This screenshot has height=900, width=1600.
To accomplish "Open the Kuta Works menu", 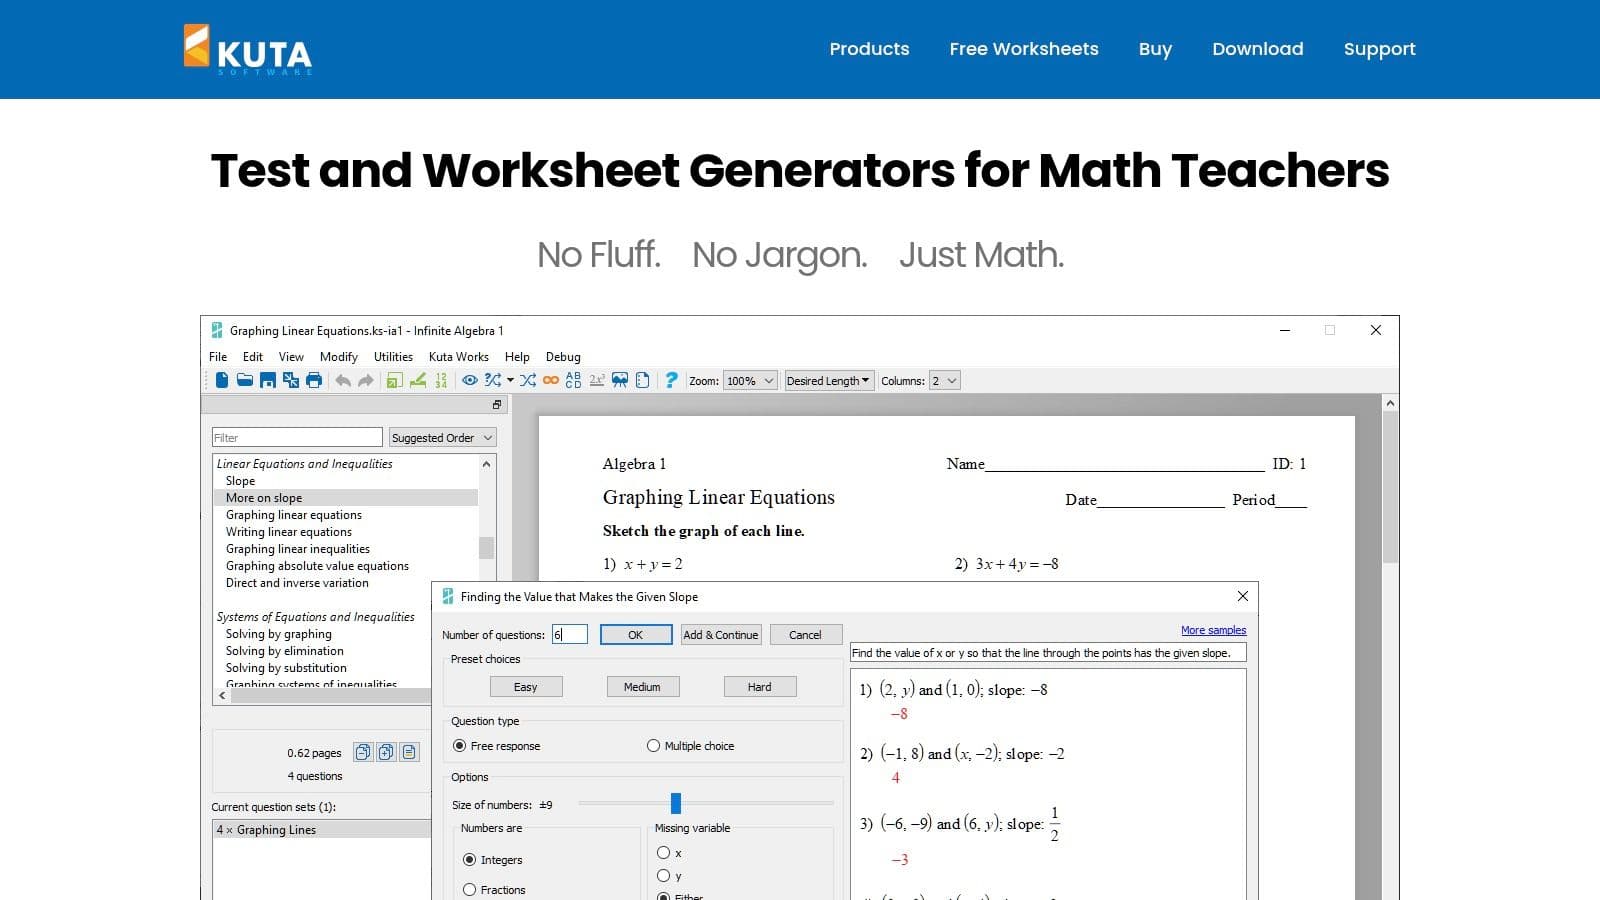I will tap(458, 356).
